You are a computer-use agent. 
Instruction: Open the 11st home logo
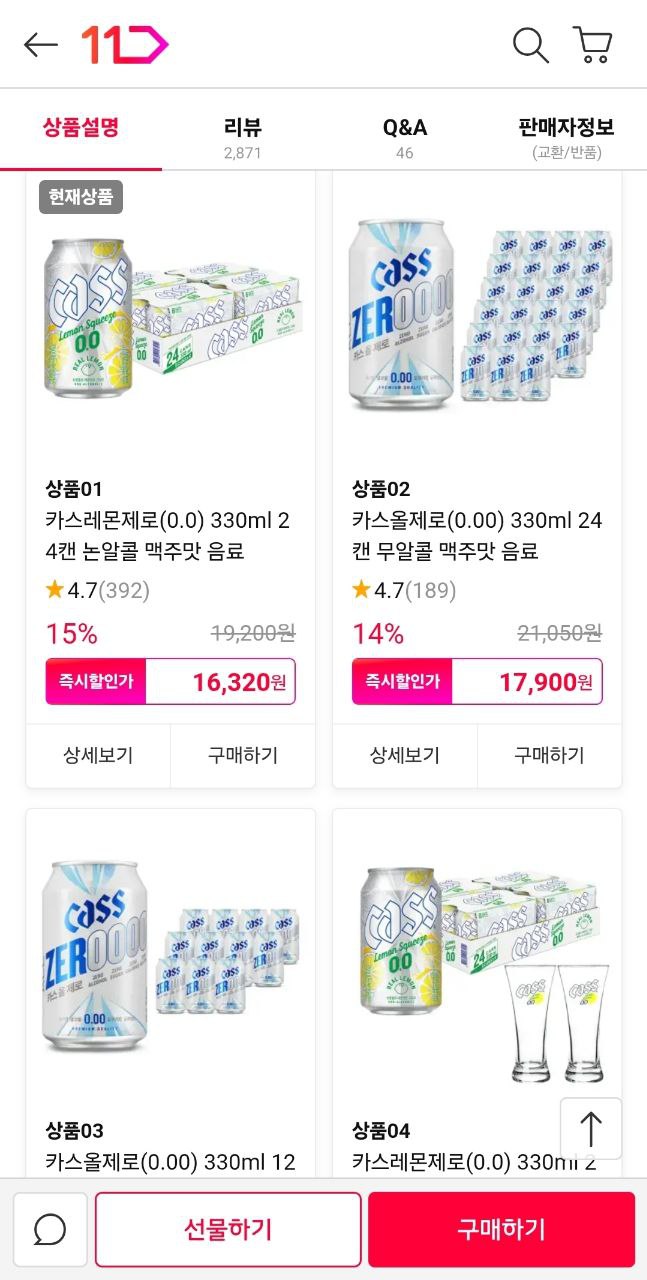(125, 45)
